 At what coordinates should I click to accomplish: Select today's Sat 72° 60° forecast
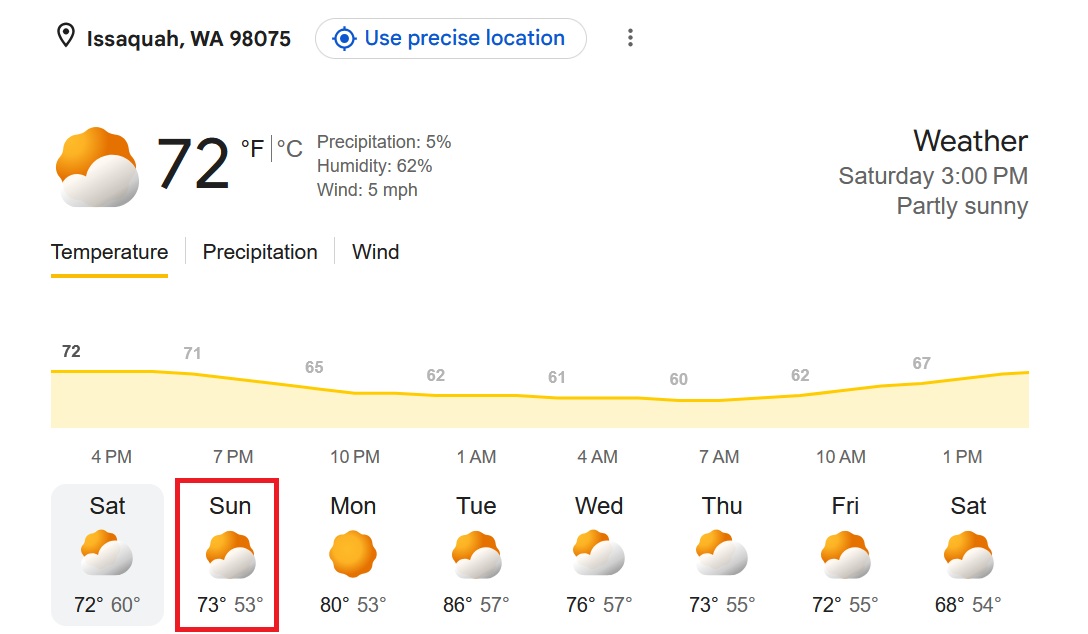click(108, 555)
